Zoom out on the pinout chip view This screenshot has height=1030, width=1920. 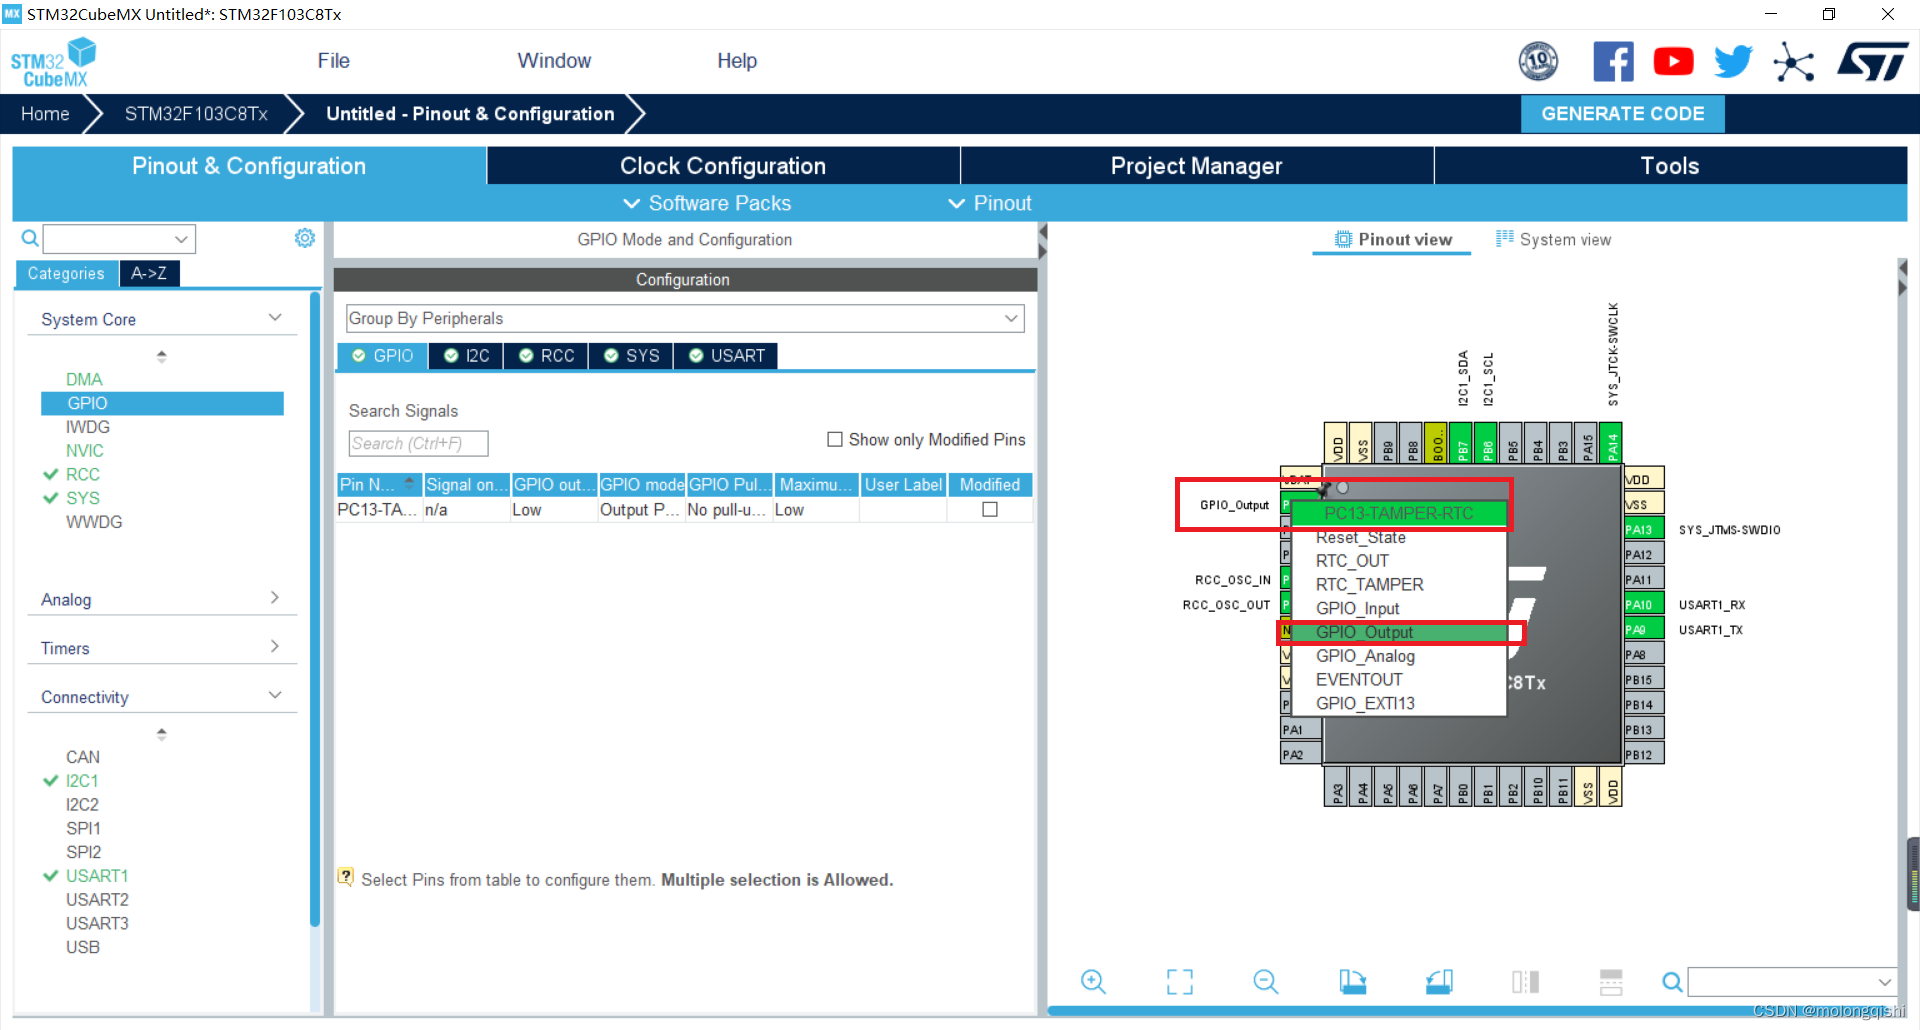pos(1266,982)
